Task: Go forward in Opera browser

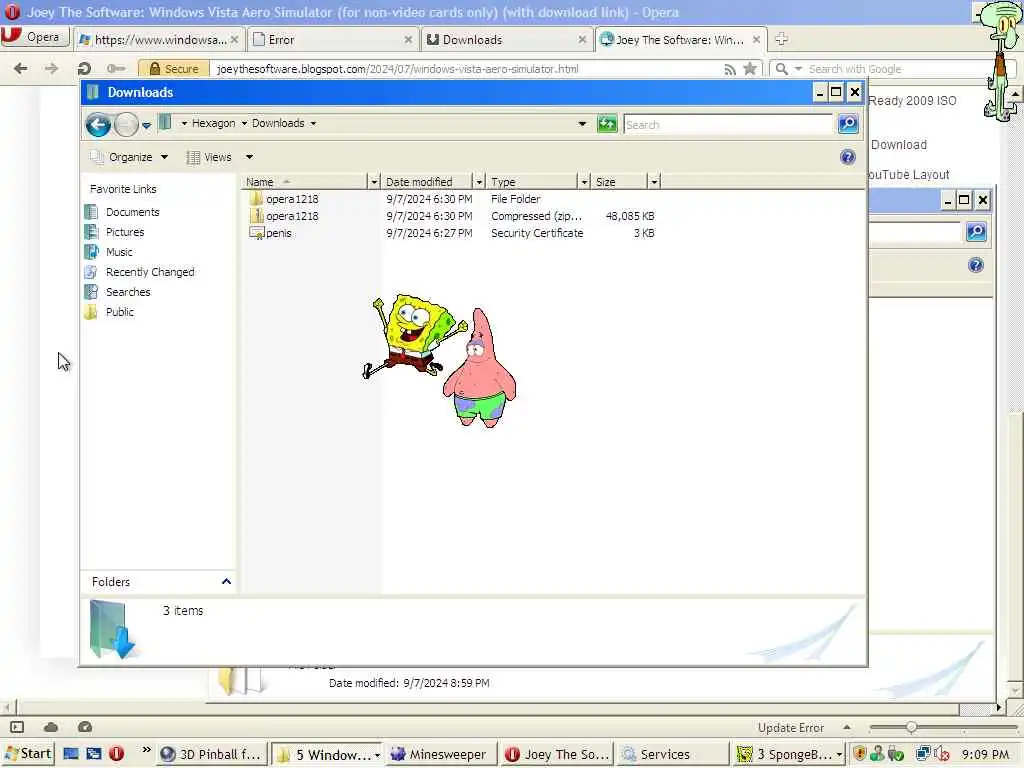Action: point(51,69)
